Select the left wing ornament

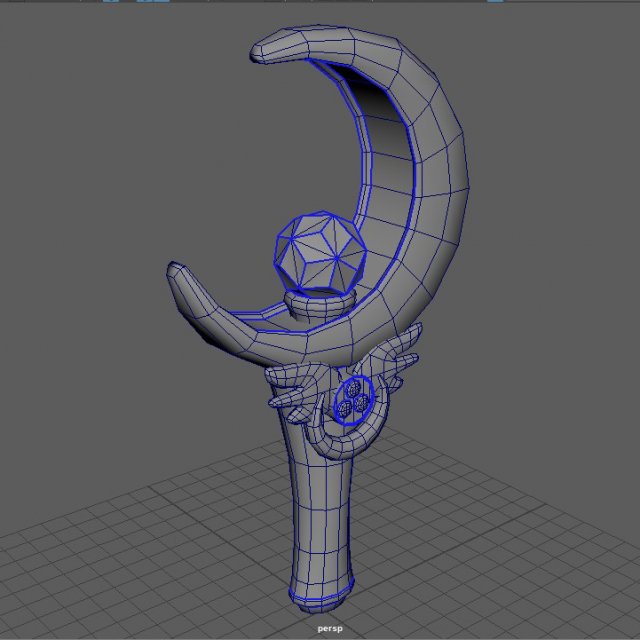point(288,385)
